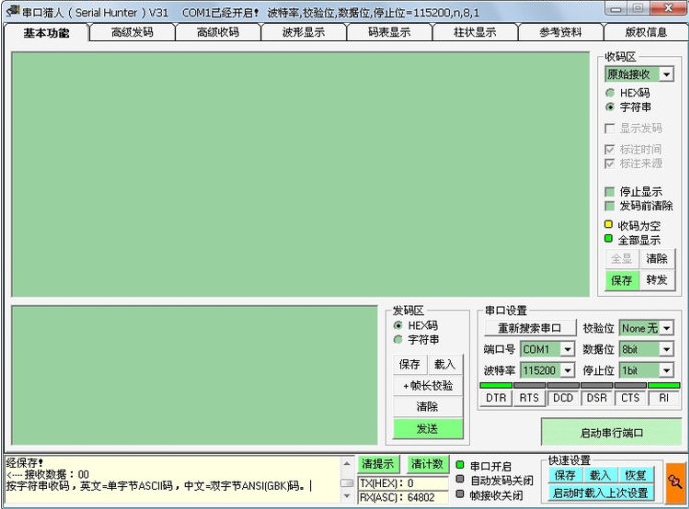Open the 校验位 None dropdown
Image resolution: width=689 pixels, height=509 pixels.
point(667,328)
